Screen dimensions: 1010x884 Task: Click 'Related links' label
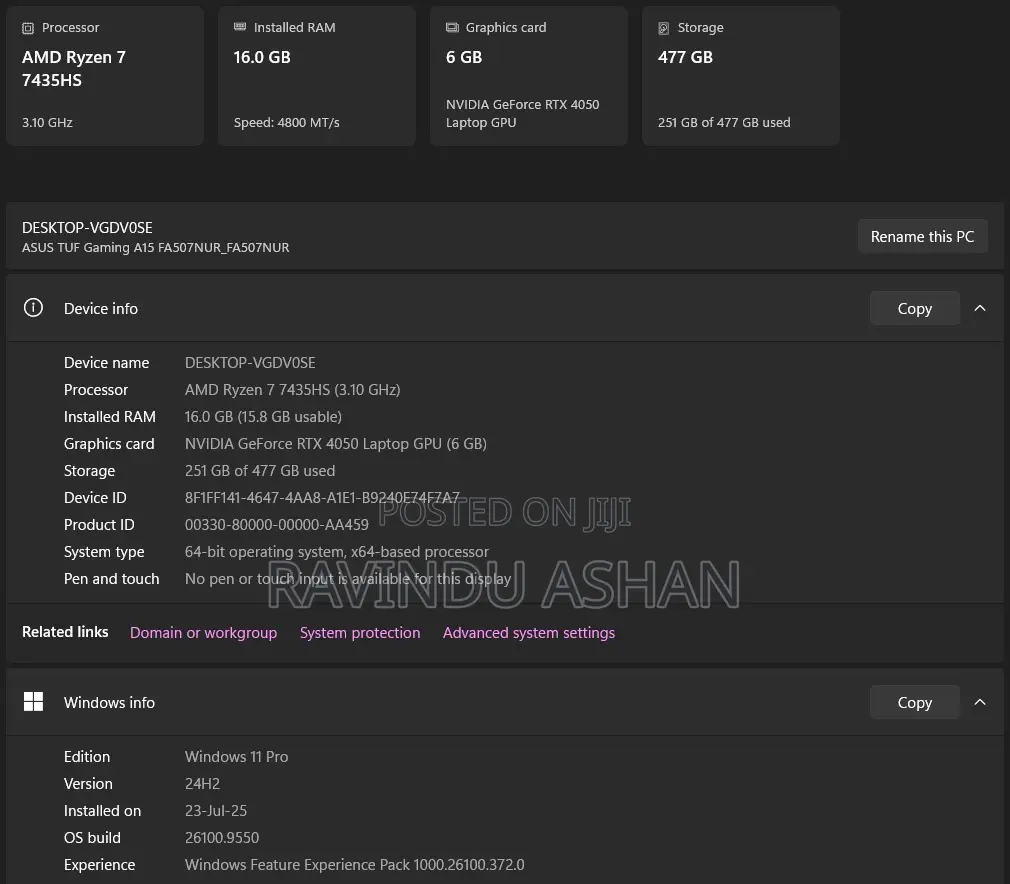pos(65,632)
